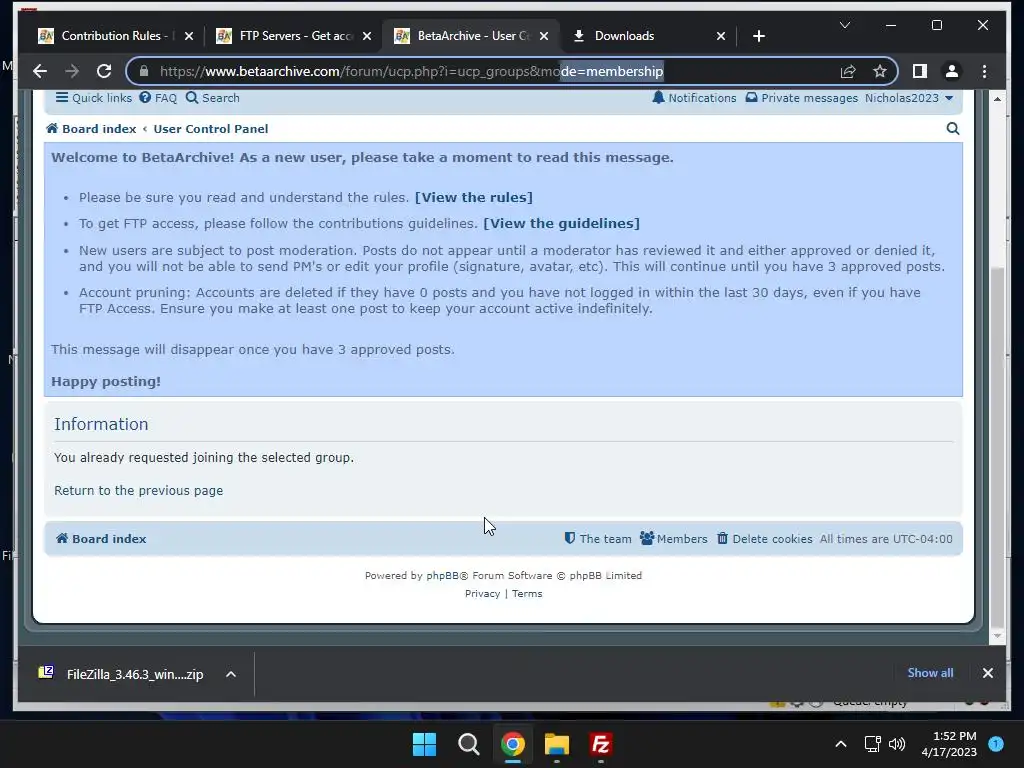Select the BetaArchive User Control tab

click(473, 36)
